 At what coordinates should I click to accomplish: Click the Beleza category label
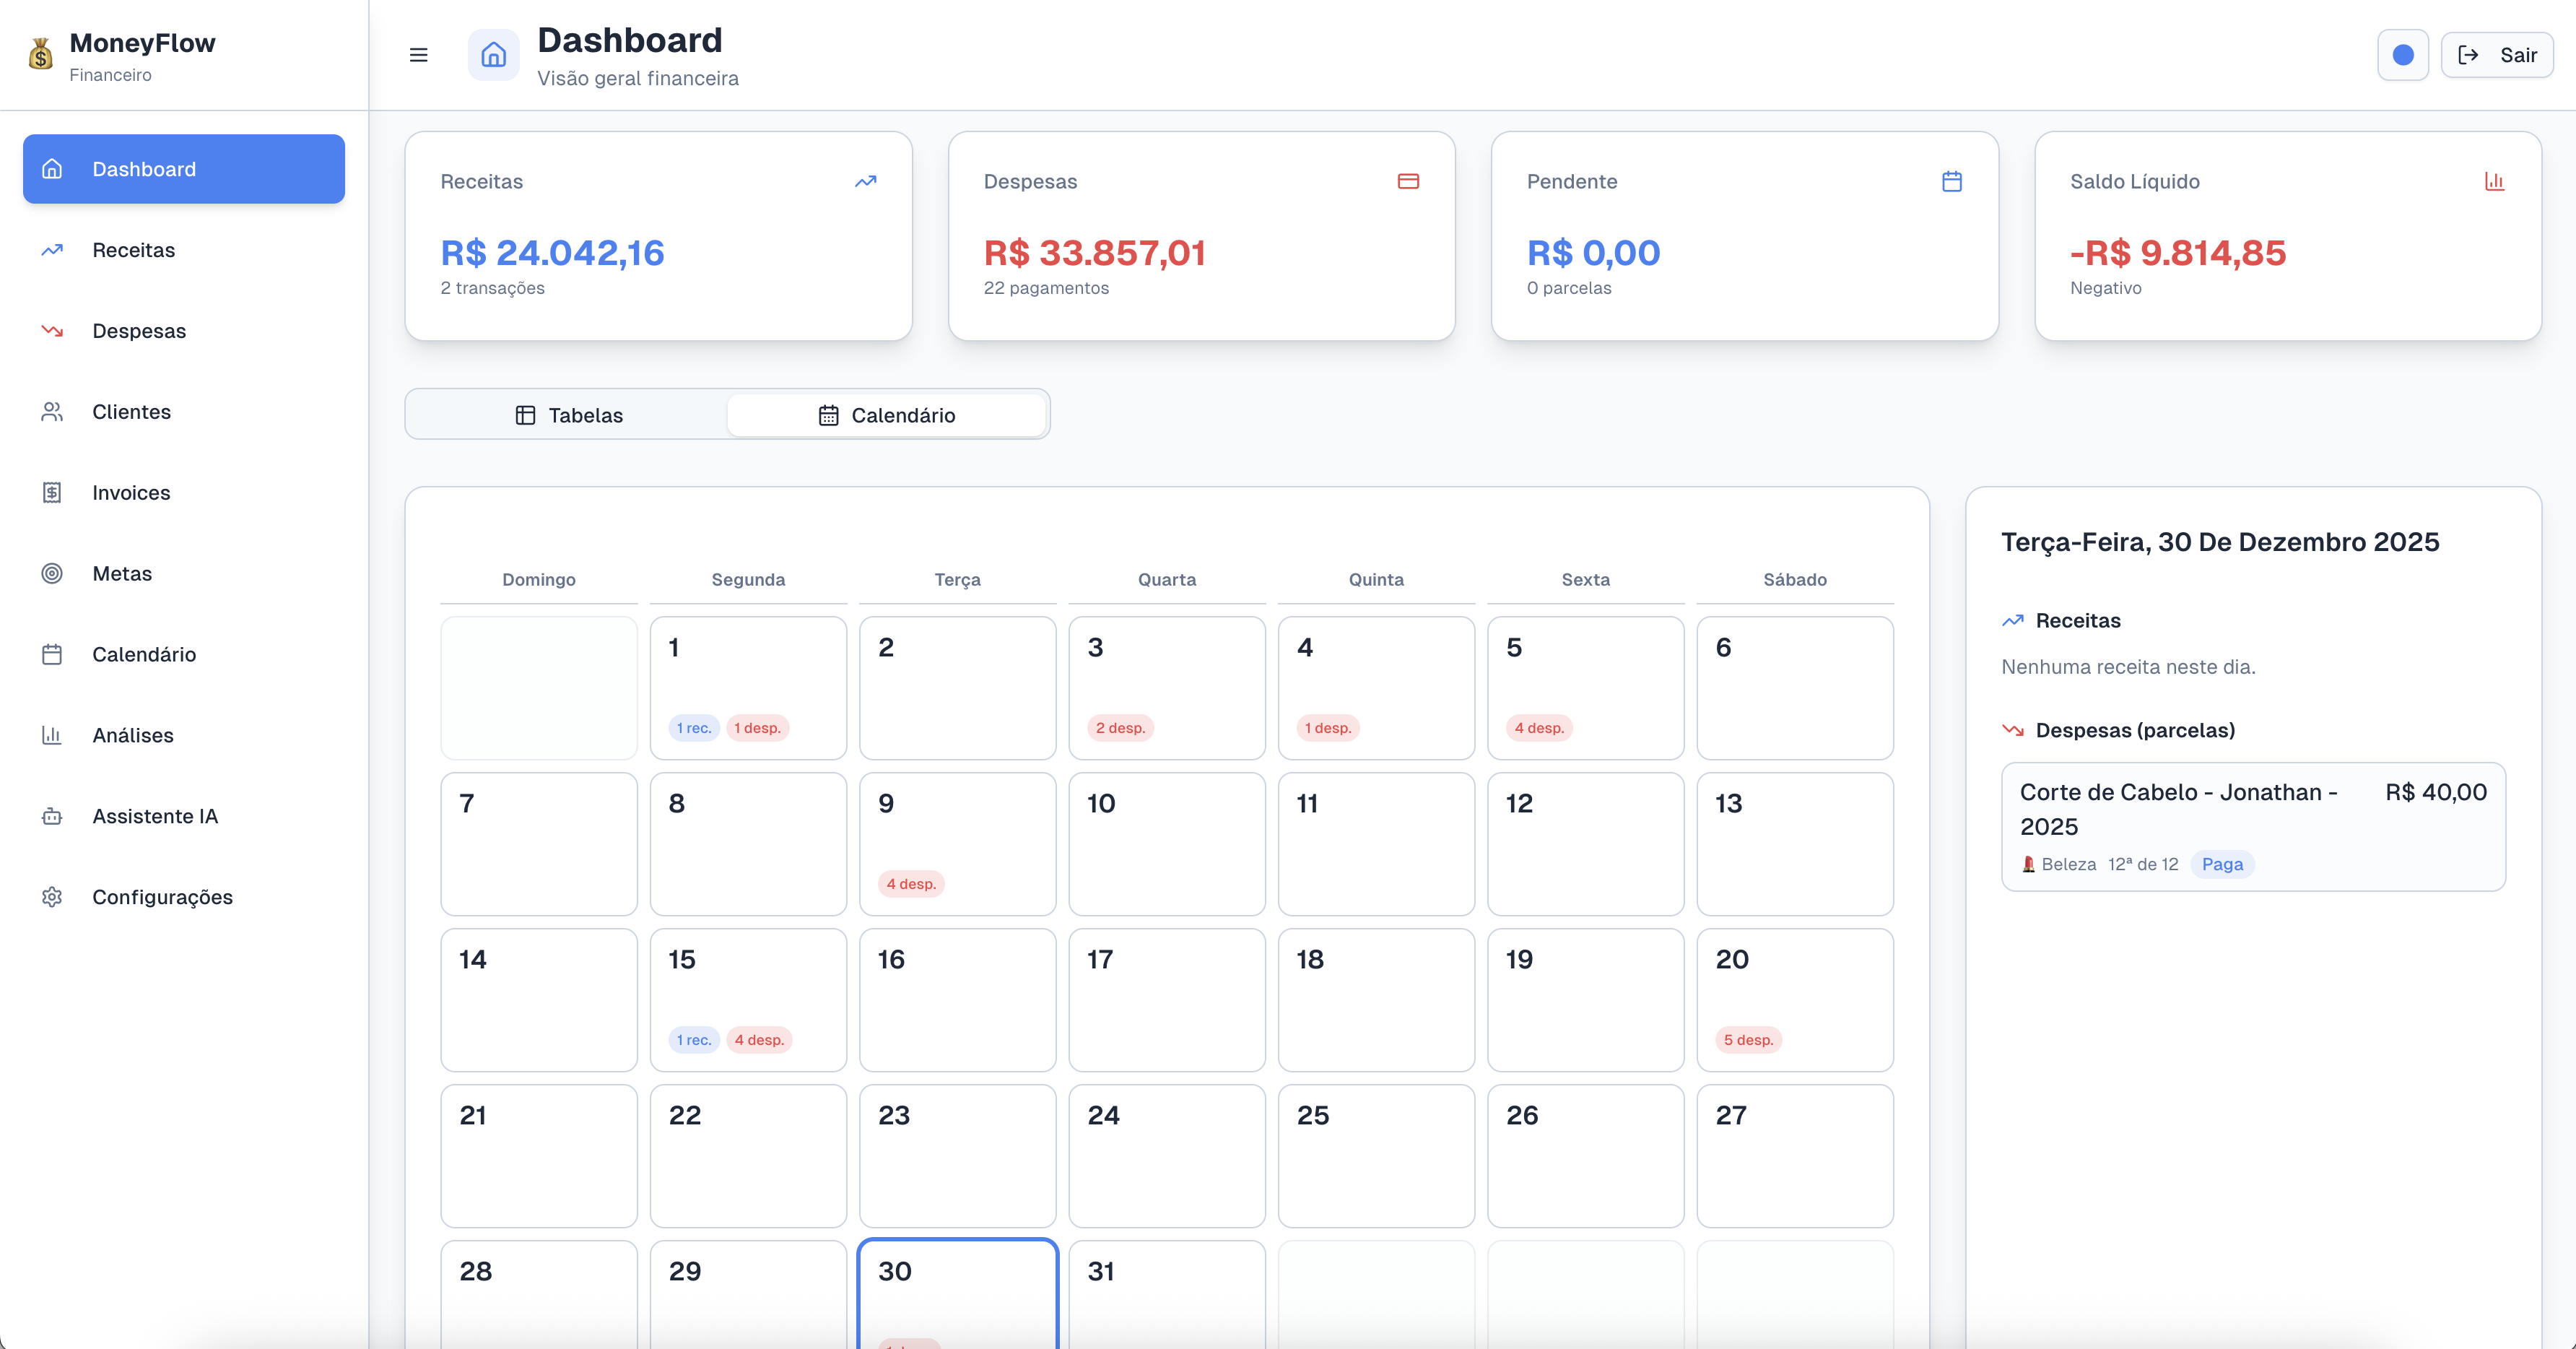click(2068, 864)
